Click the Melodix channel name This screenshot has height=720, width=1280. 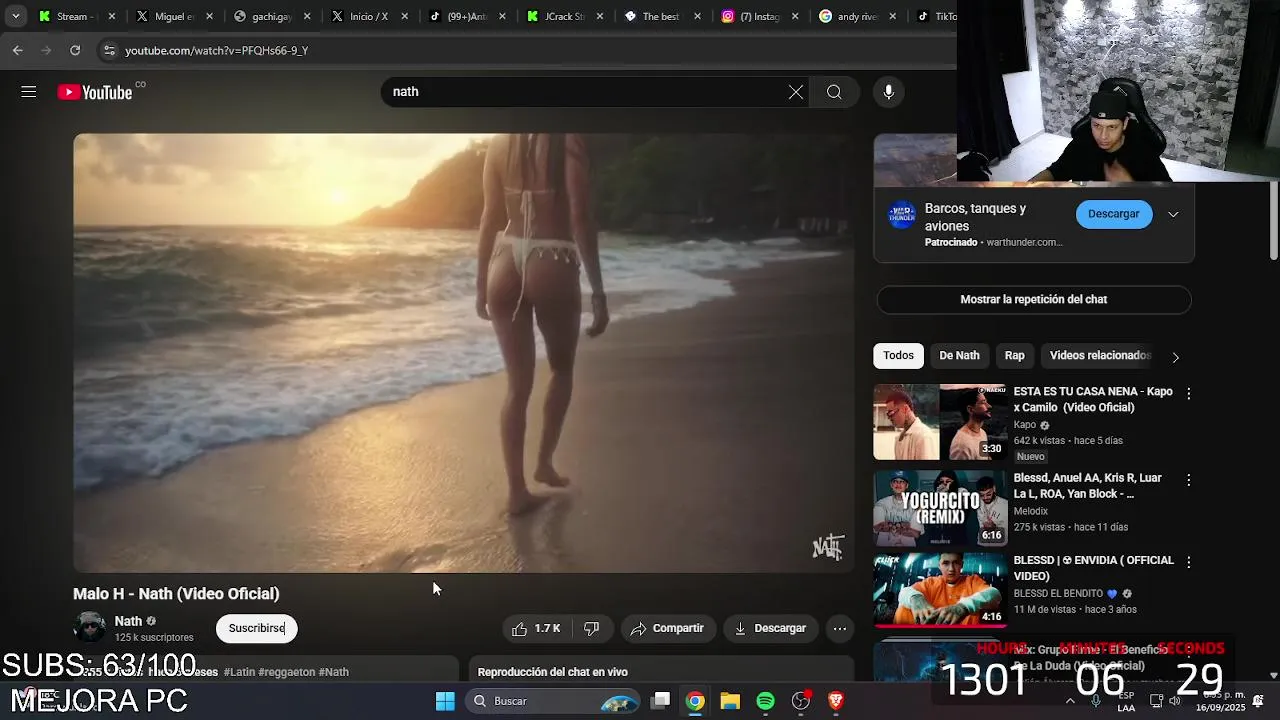click(1031, 511)
